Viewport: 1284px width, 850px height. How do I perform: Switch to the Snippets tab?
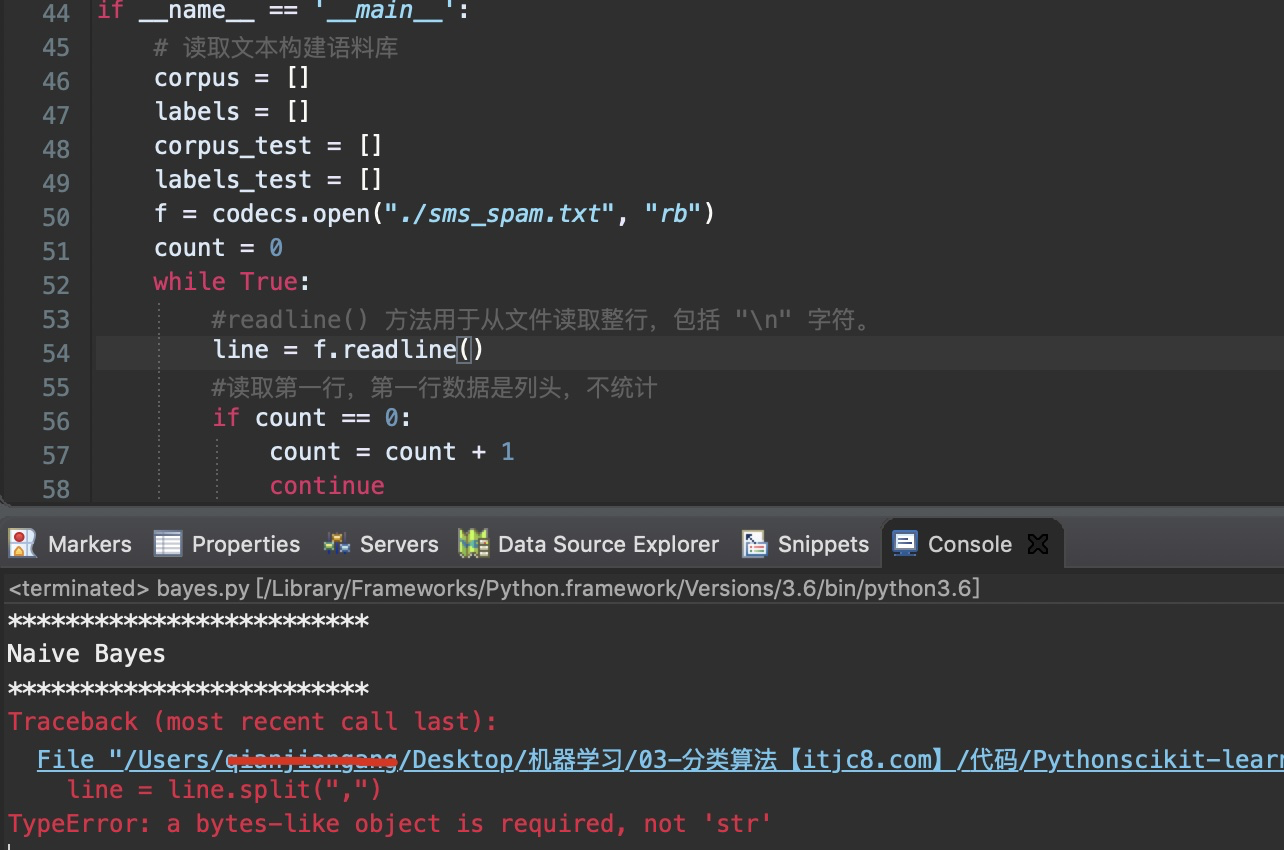point(806,544)
